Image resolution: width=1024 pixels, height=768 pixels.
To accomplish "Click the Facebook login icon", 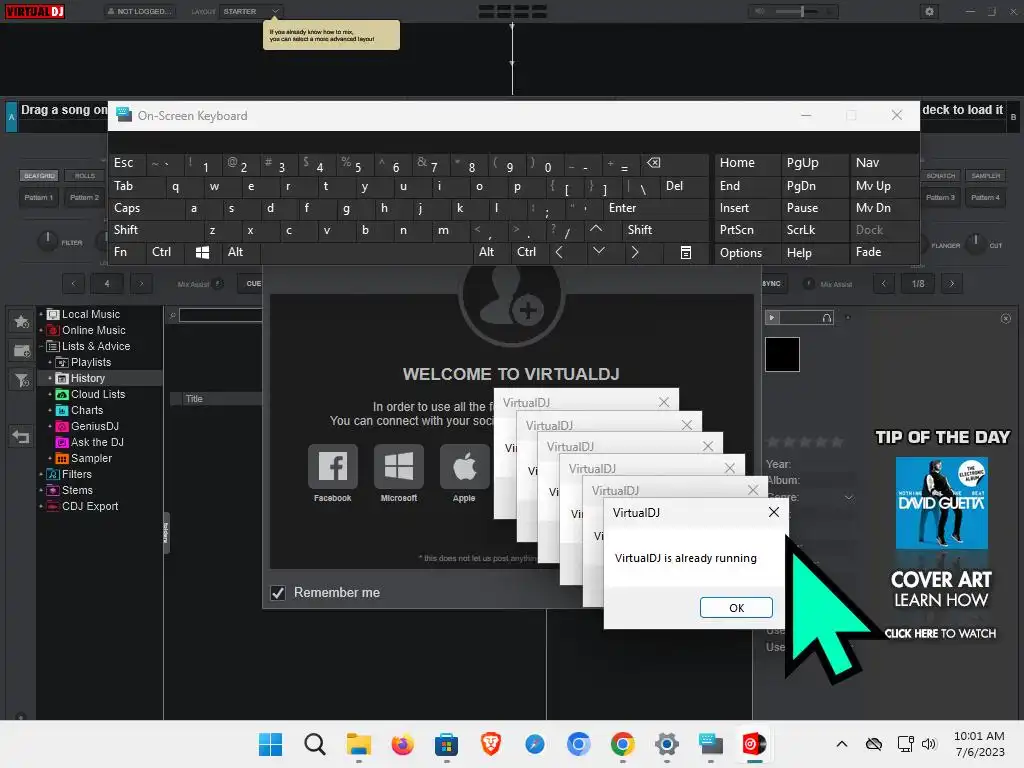I will [332, 466].
